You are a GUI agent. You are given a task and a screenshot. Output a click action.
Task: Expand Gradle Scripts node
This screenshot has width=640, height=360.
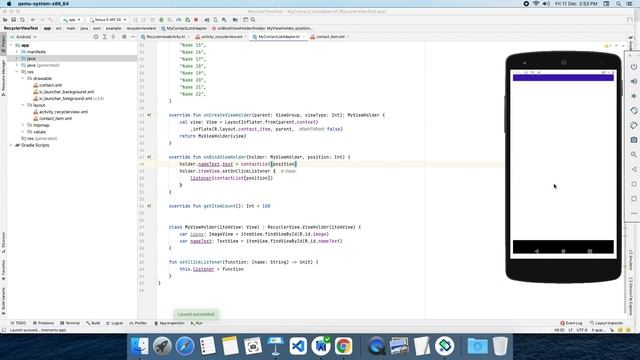click(x=11, y=145)
